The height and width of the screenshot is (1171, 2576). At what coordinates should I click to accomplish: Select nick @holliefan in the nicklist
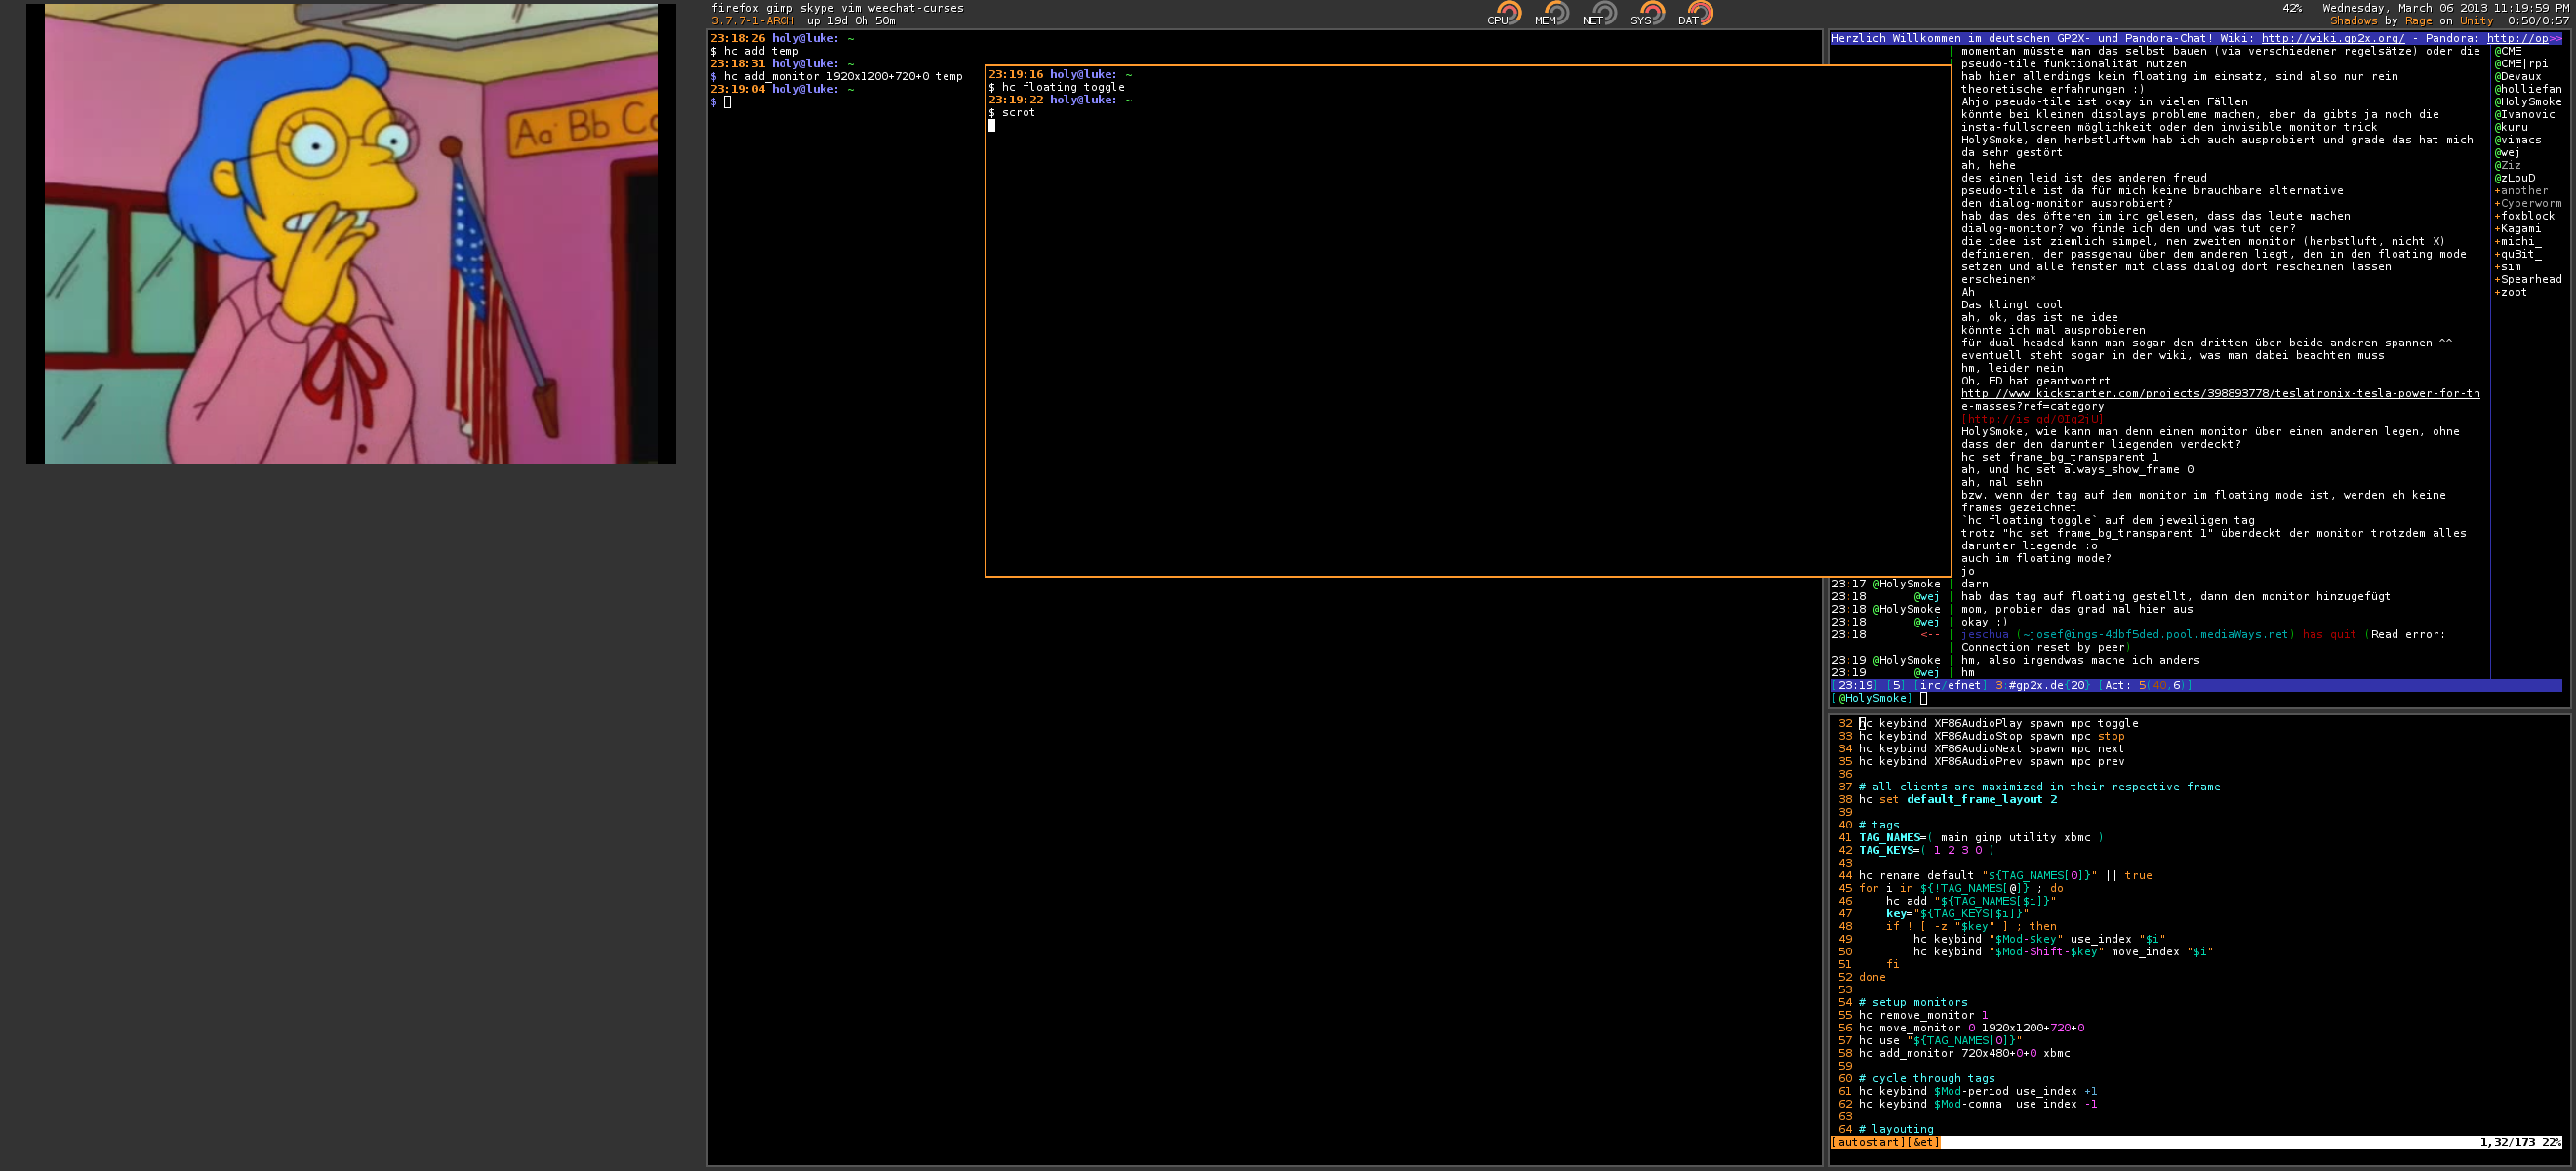coord(2528,89)
